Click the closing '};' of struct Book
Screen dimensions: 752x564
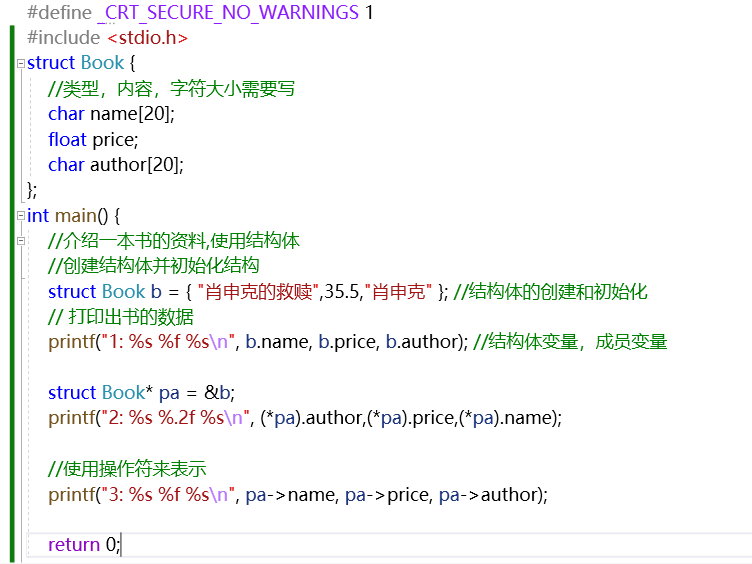click(32, 190)
